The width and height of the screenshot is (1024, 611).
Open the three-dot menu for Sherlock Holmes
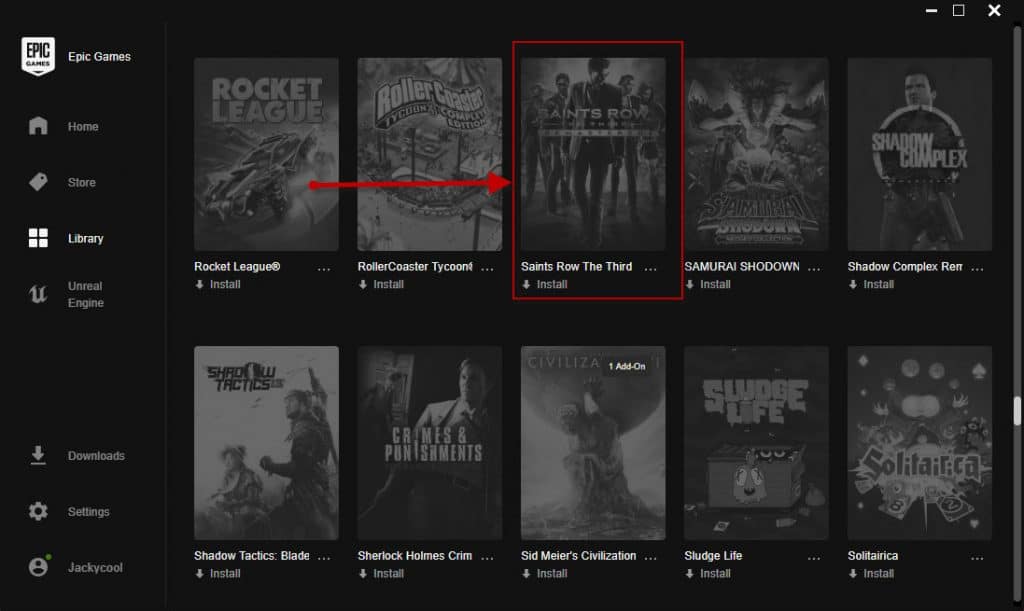point(487,557)
